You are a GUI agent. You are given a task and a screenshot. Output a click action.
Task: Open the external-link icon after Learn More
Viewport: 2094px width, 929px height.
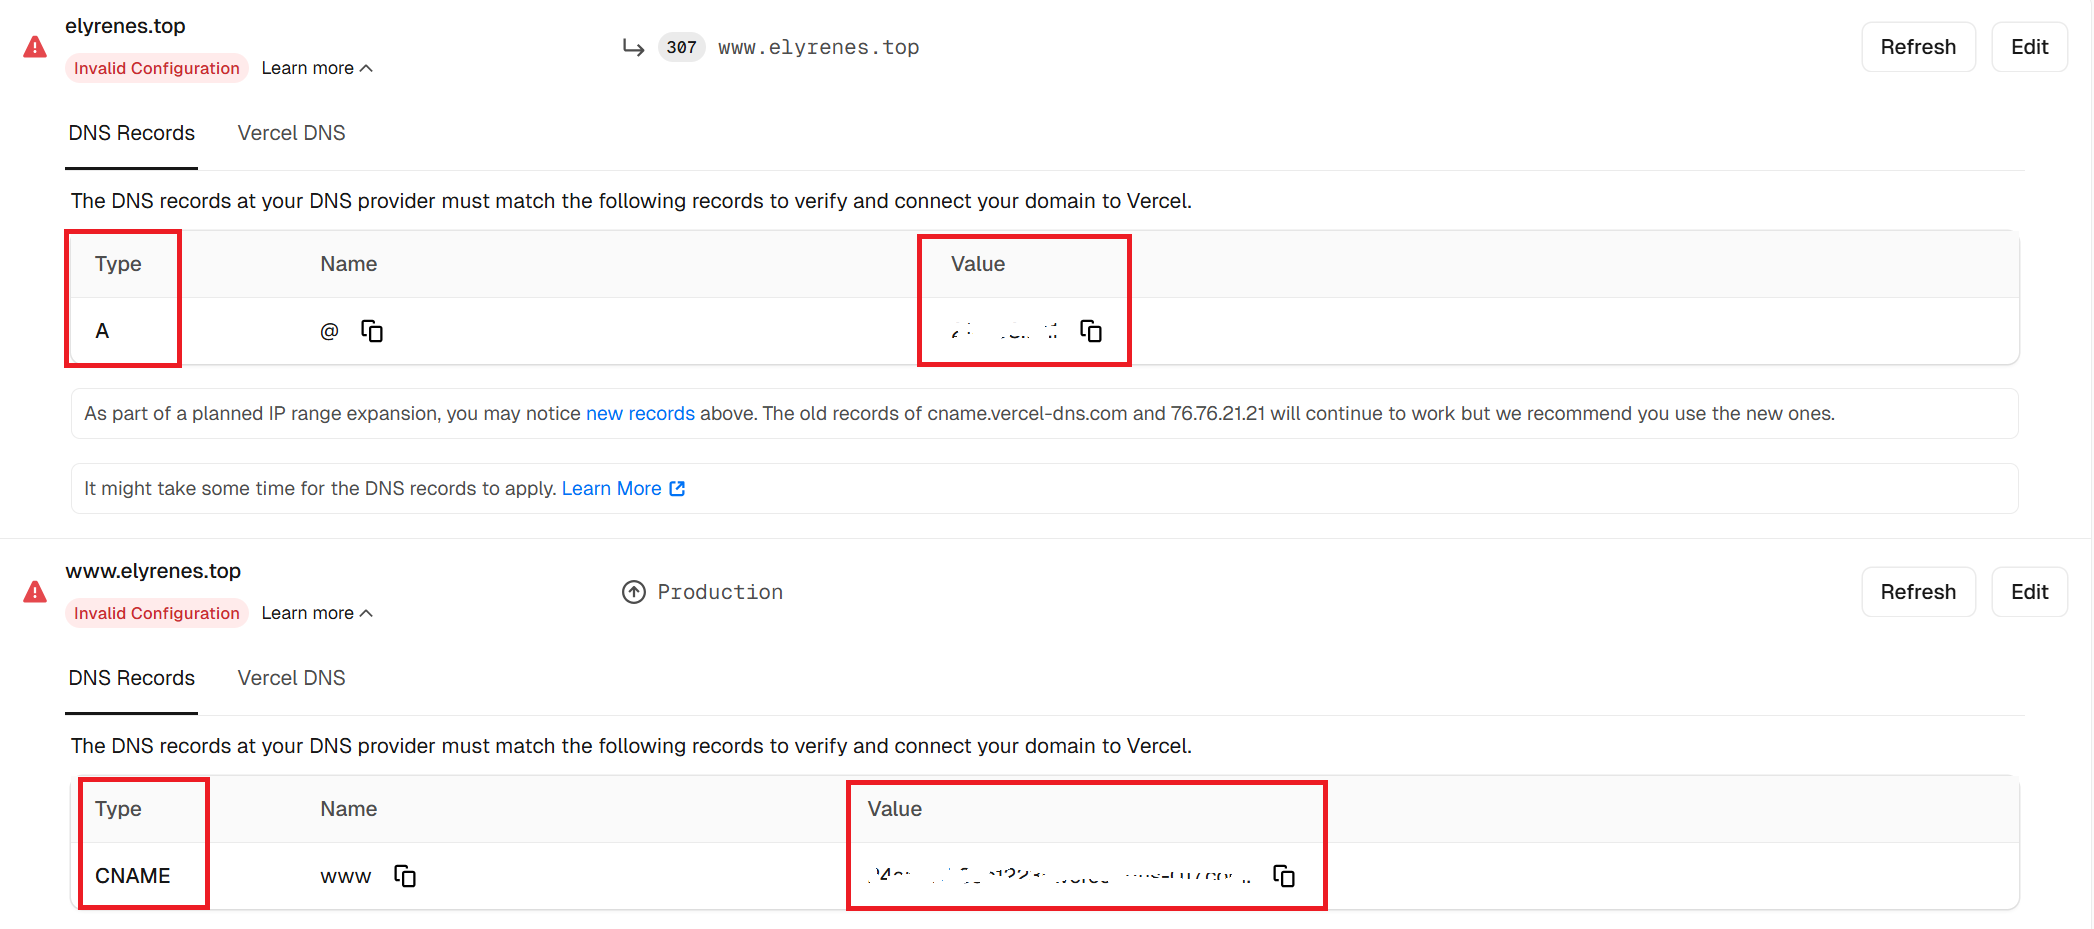[x=677, y=488]
